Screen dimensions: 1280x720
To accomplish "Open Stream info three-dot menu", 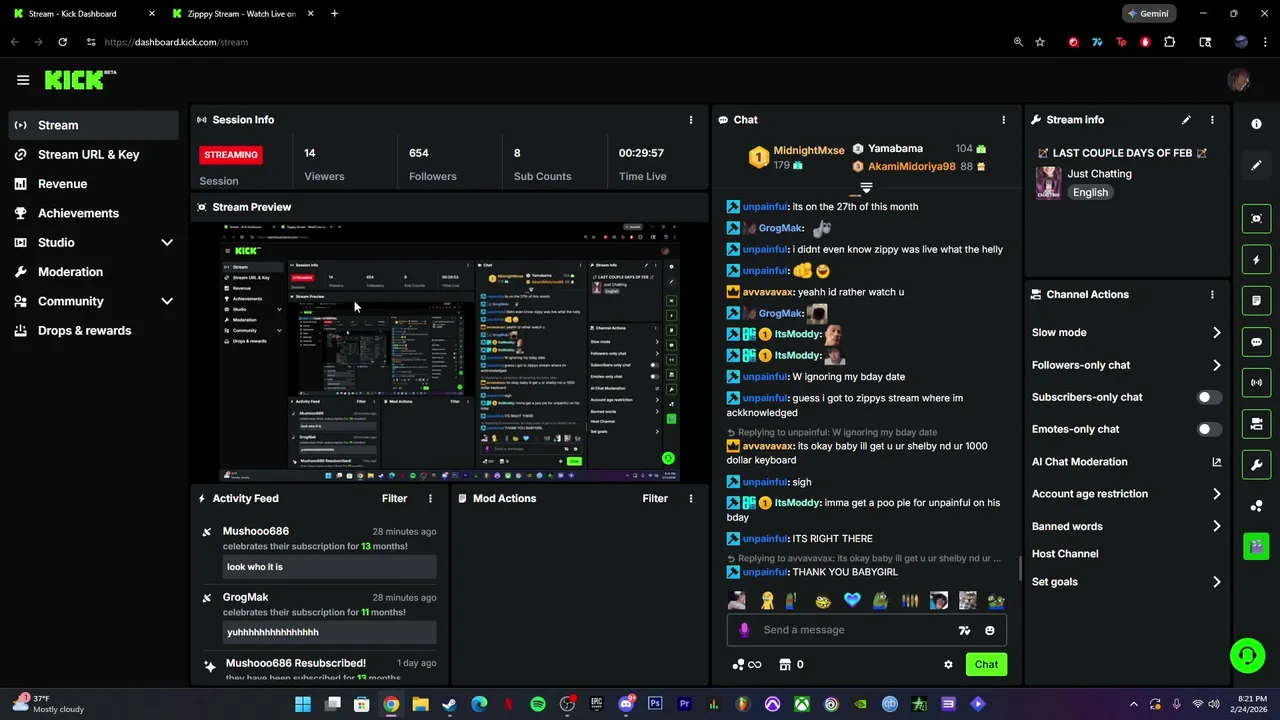I will click(1212, 120).
